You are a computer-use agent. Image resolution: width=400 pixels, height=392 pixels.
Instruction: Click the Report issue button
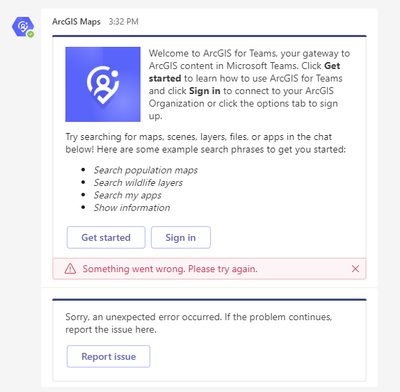[x=108, y=356]
